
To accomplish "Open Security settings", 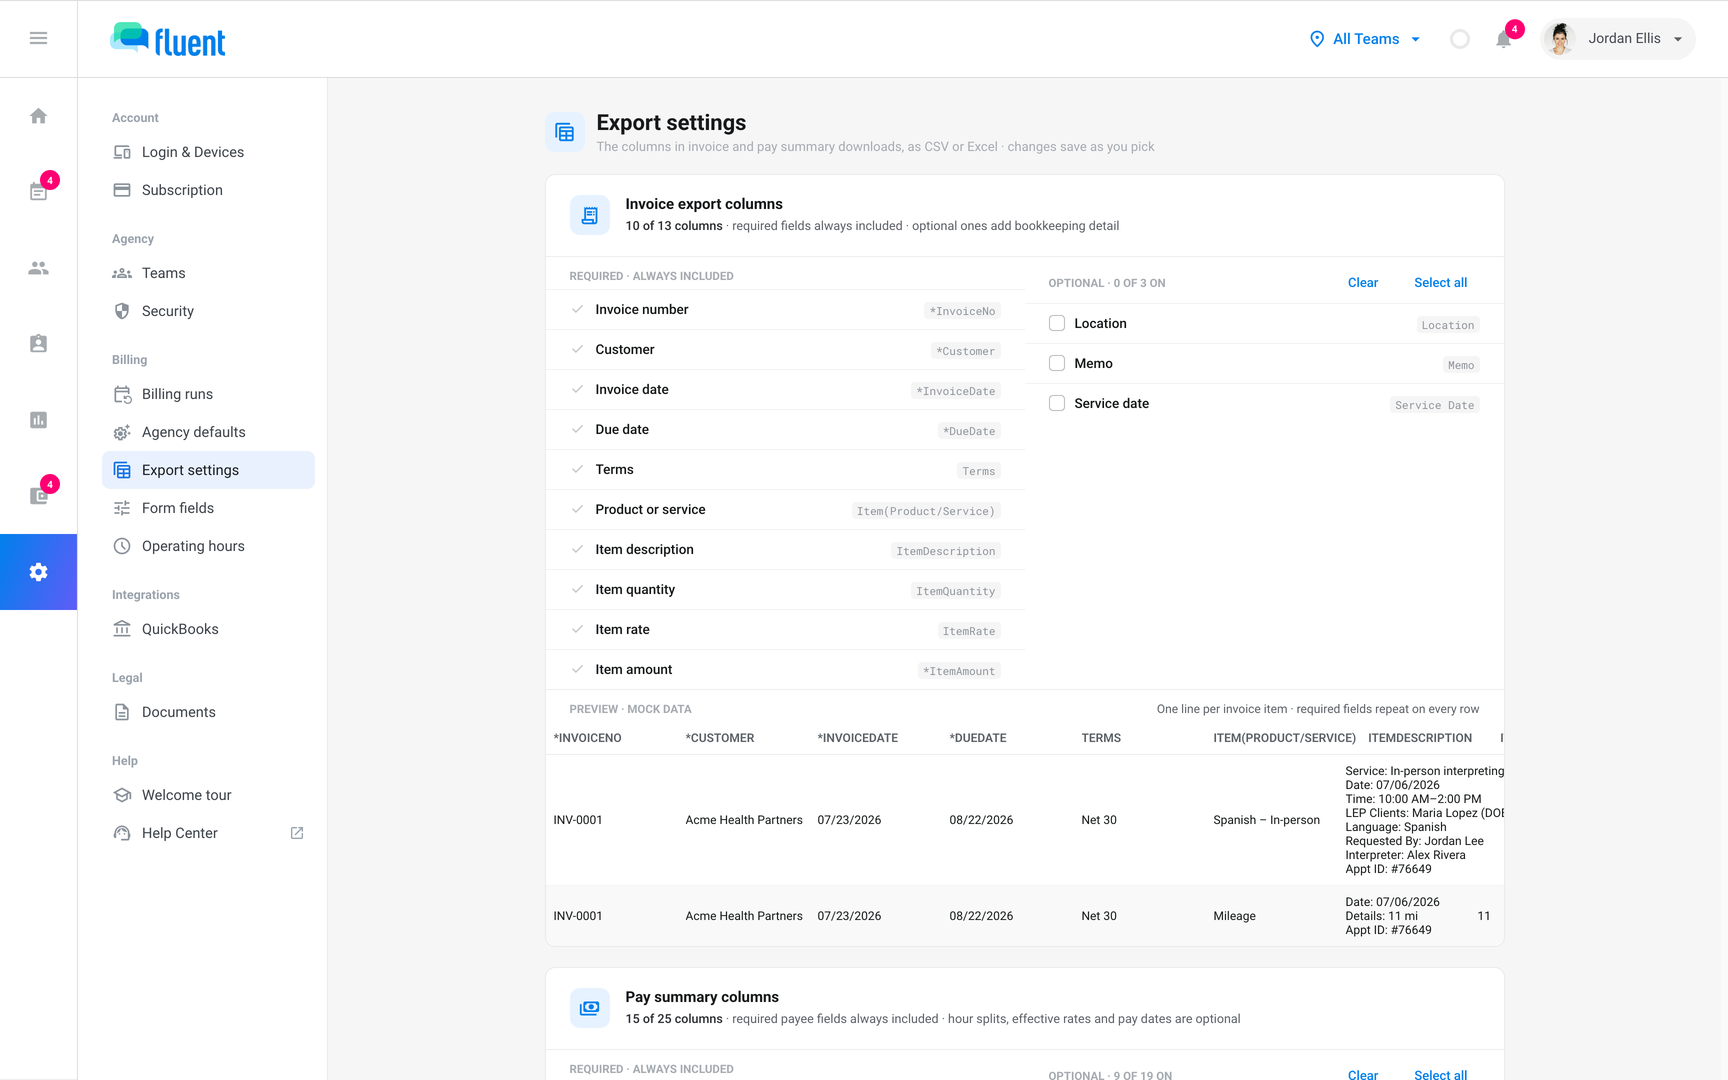I will [208, 311].
